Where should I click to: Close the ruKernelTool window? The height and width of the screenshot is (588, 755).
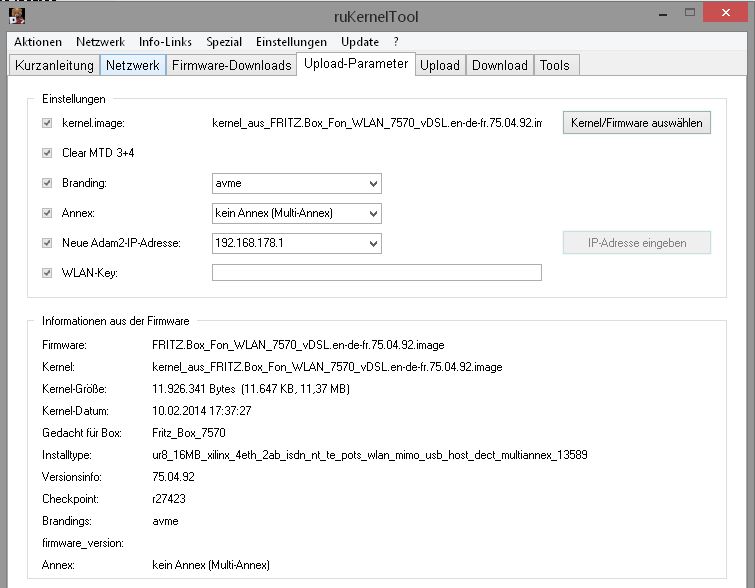(725, 13)
